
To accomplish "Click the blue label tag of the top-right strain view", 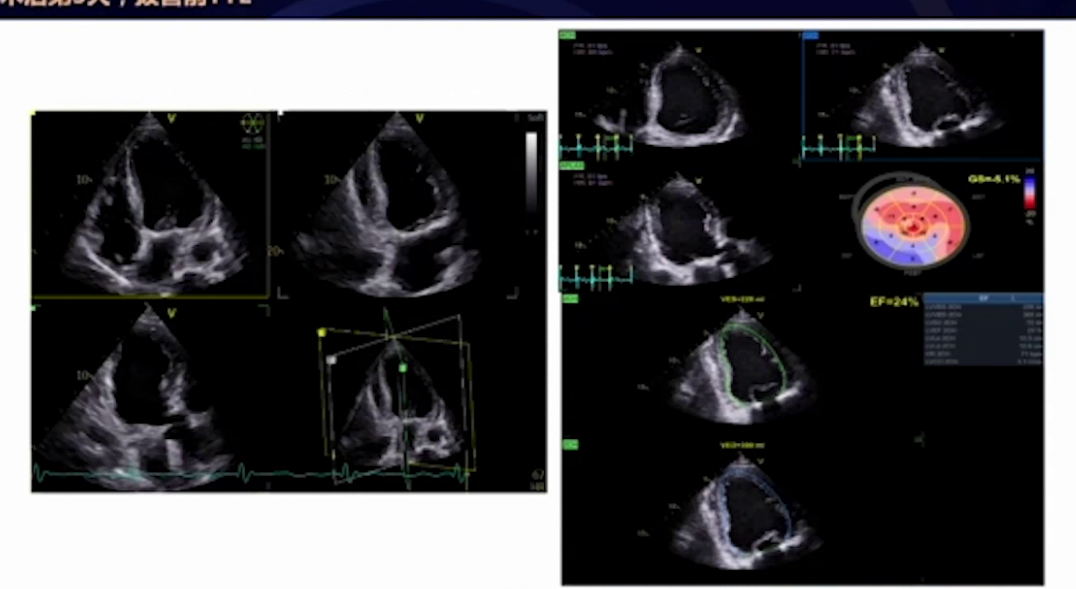I will [810, 36].
